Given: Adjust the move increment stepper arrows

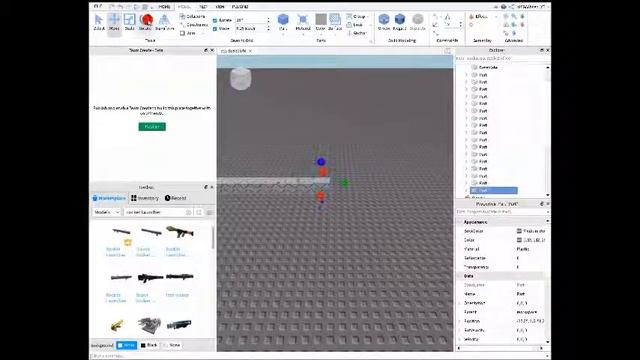Looking at the screenshot, I should (x=268, y=29).
